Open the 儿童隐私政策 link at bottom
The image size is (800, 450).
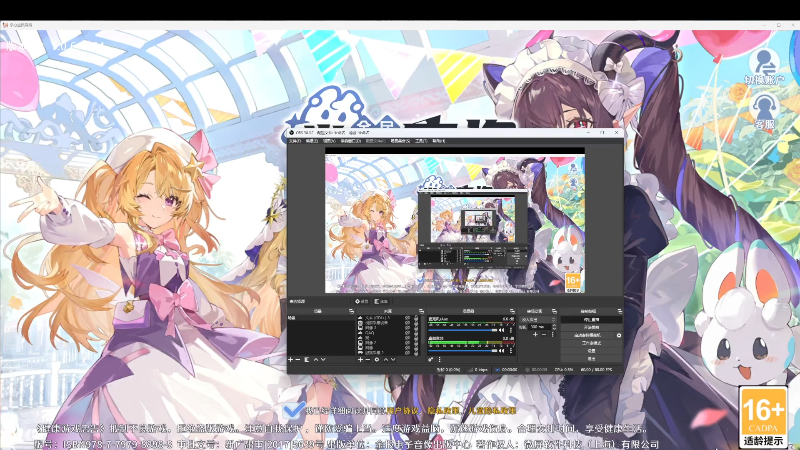click(x=492, y=410)
